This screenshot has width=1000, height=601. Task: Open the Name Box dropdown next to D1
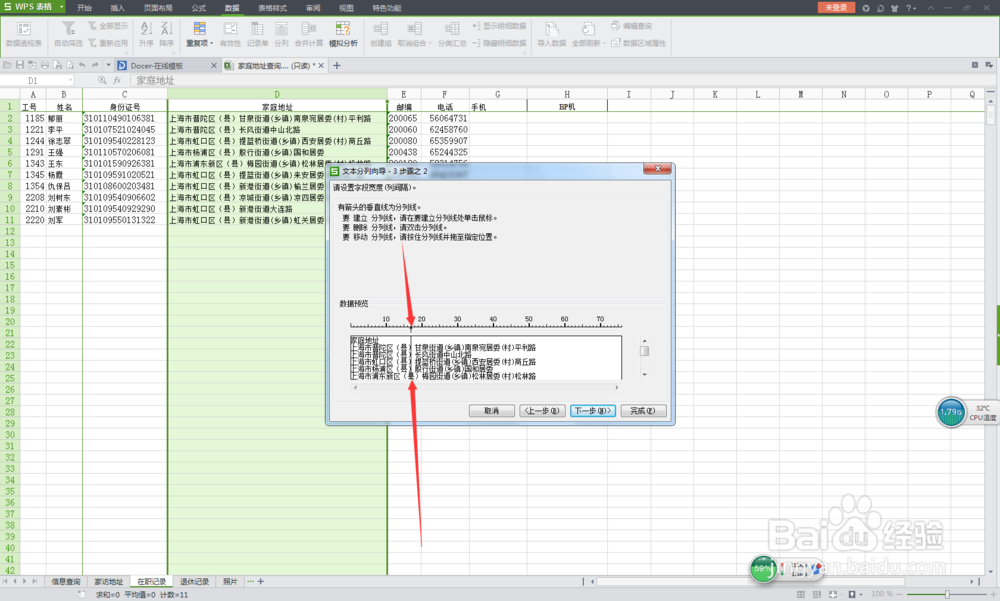(x=70, y=80)
